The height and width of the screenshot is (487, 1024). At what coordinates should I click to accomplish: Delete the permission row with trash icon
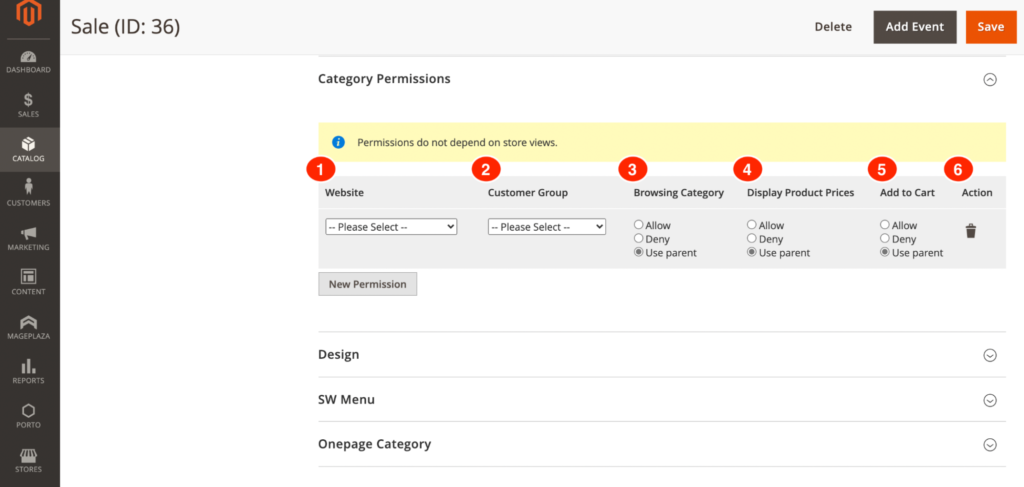point(970,231)
